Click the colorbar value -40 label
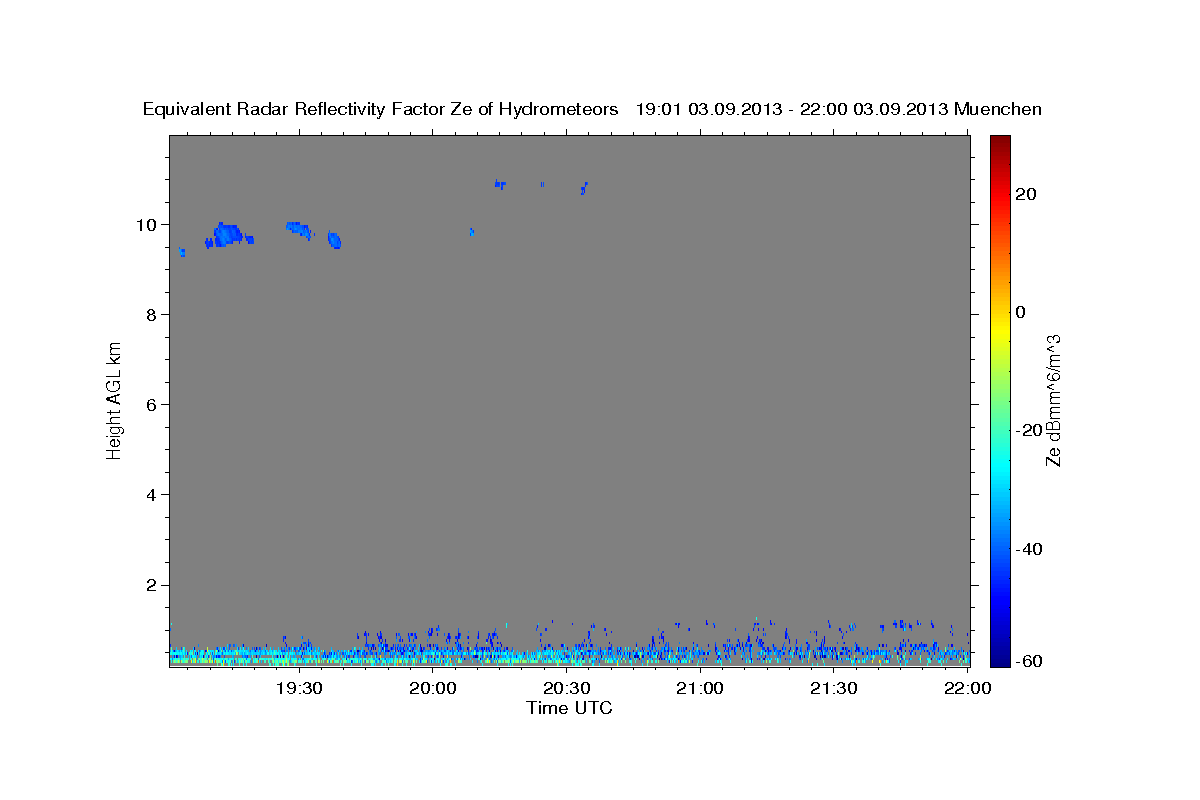 pos(1028,548)
